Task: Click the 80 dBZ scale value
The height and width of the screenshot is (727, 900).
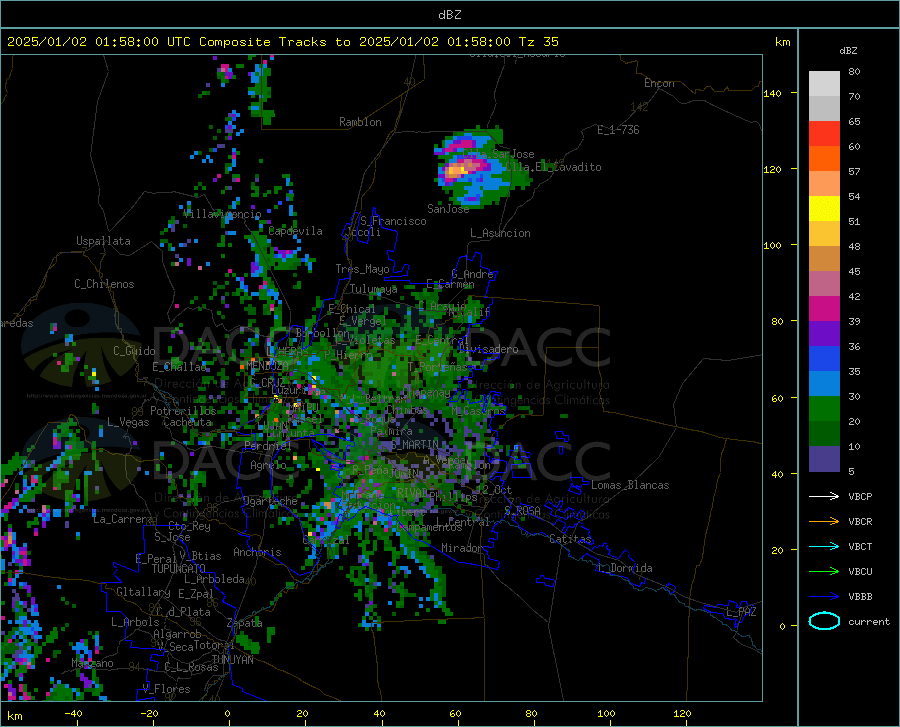Action: (x=854, y=72)
